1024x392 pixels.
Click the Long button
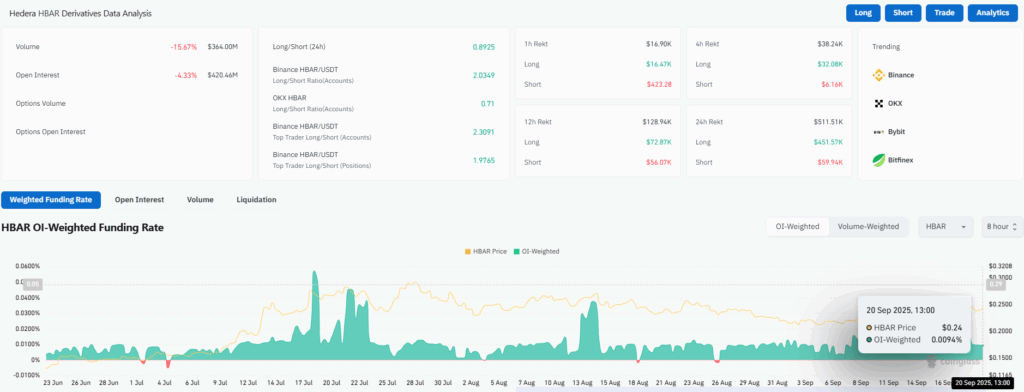pyautogui.click(x=863, y=13)
